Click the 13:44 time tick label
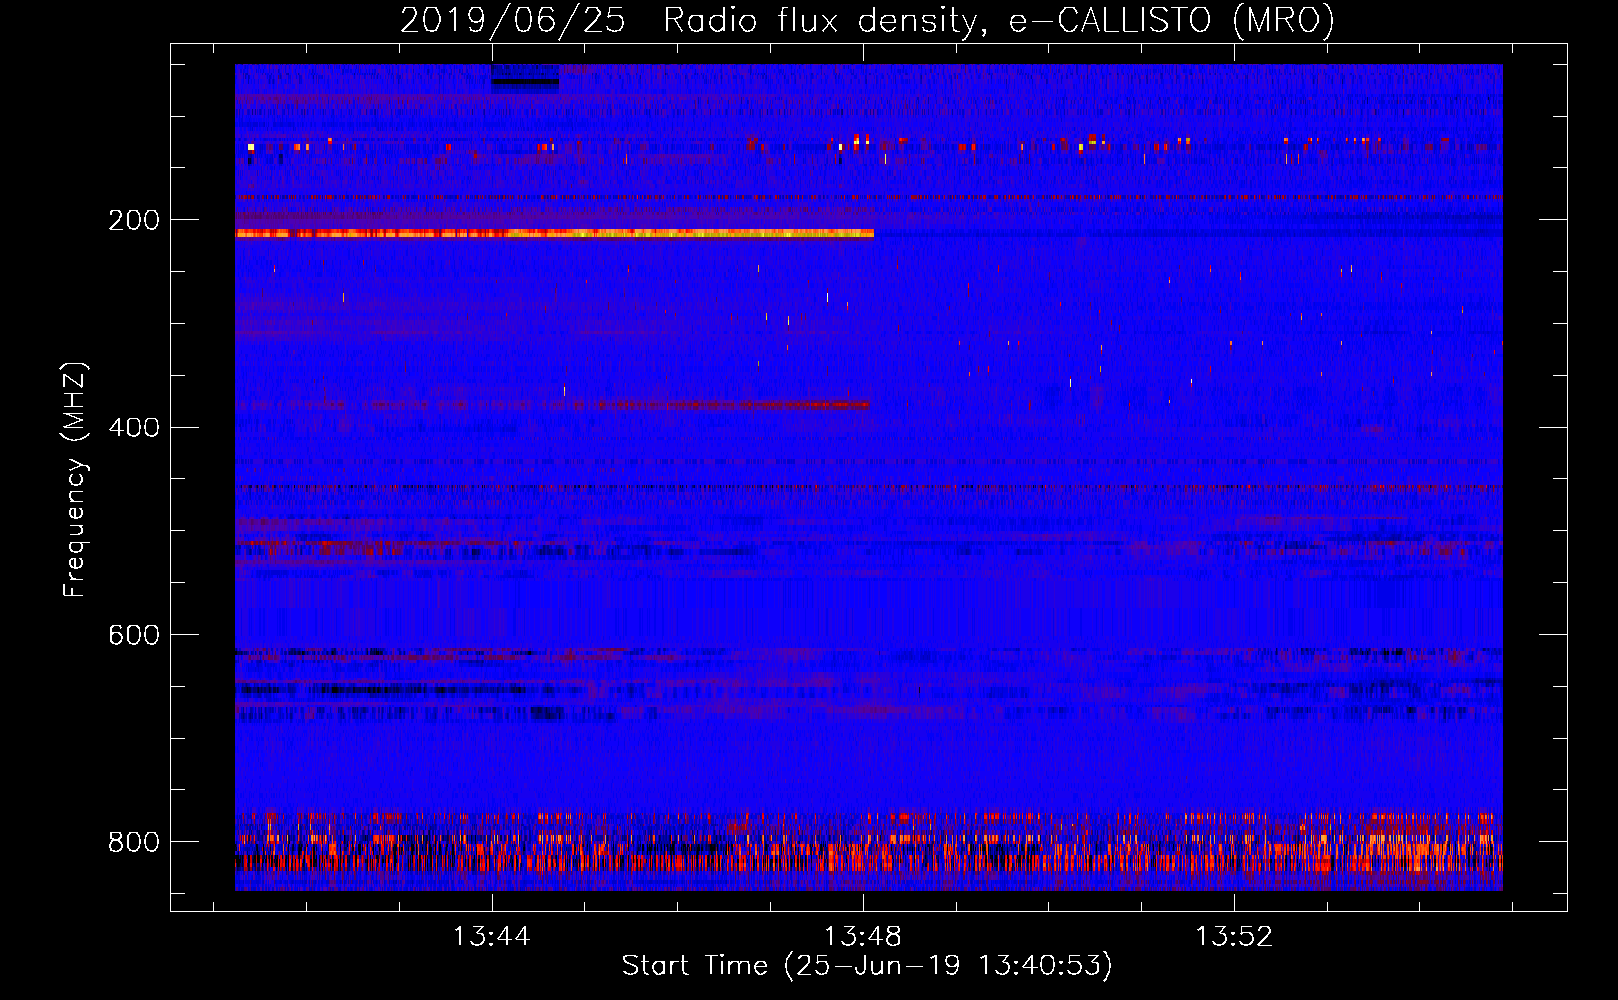 491,937
